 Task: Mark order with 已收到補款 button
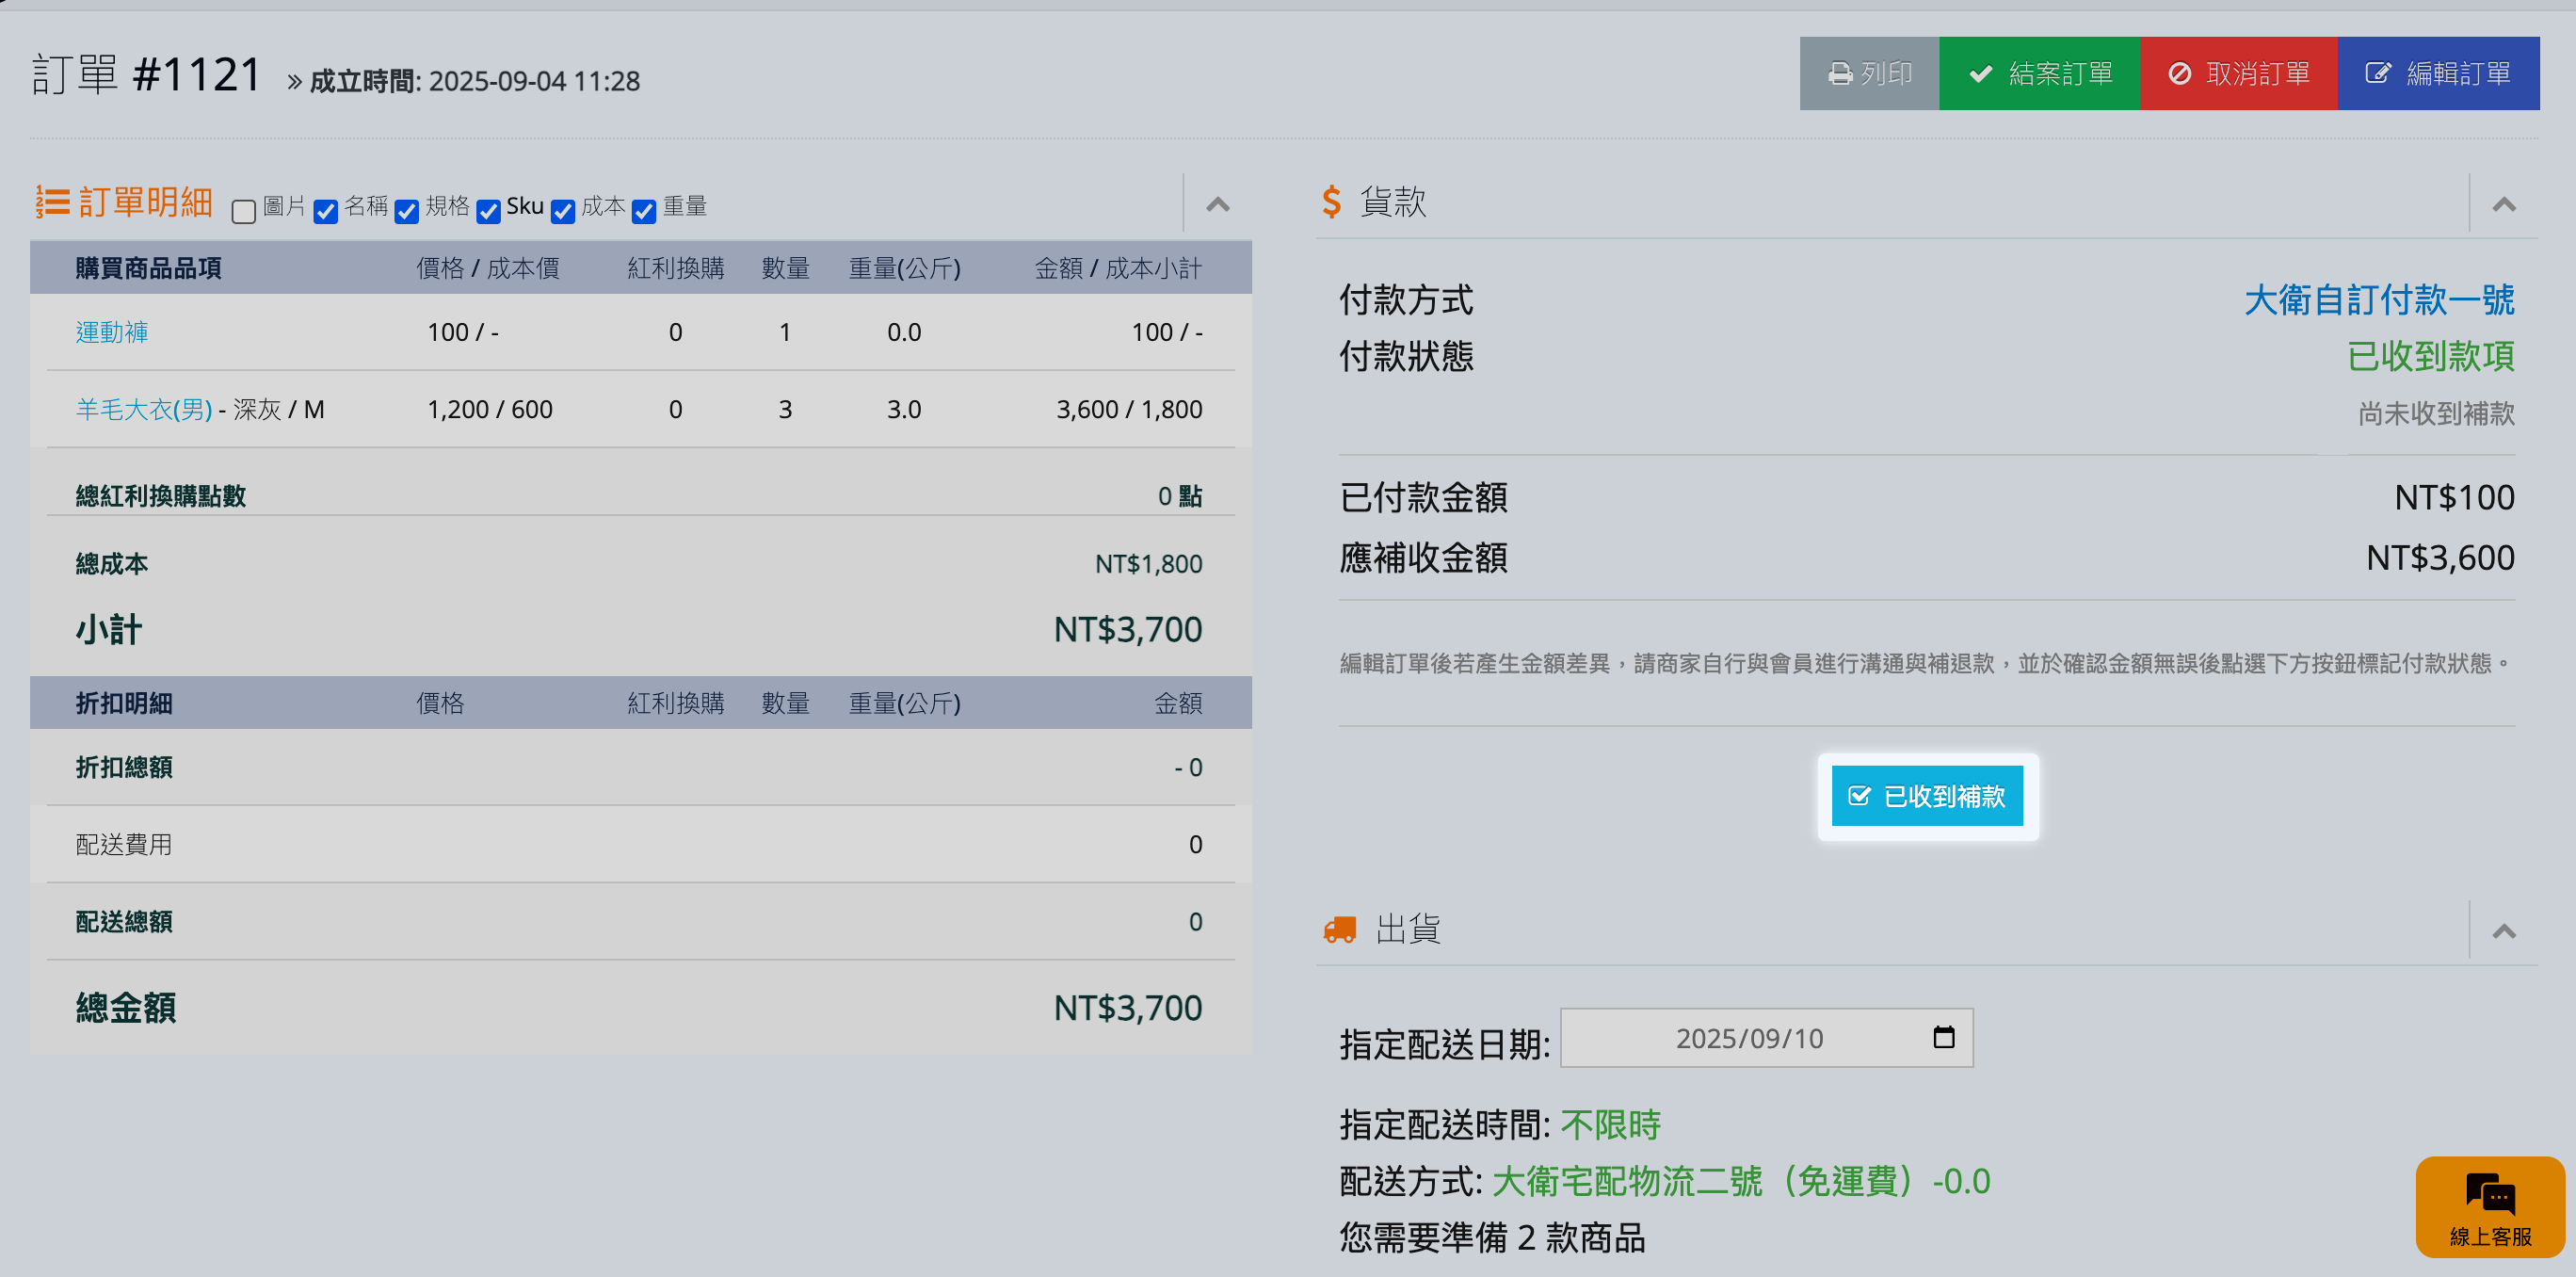tap(1926, 796)
